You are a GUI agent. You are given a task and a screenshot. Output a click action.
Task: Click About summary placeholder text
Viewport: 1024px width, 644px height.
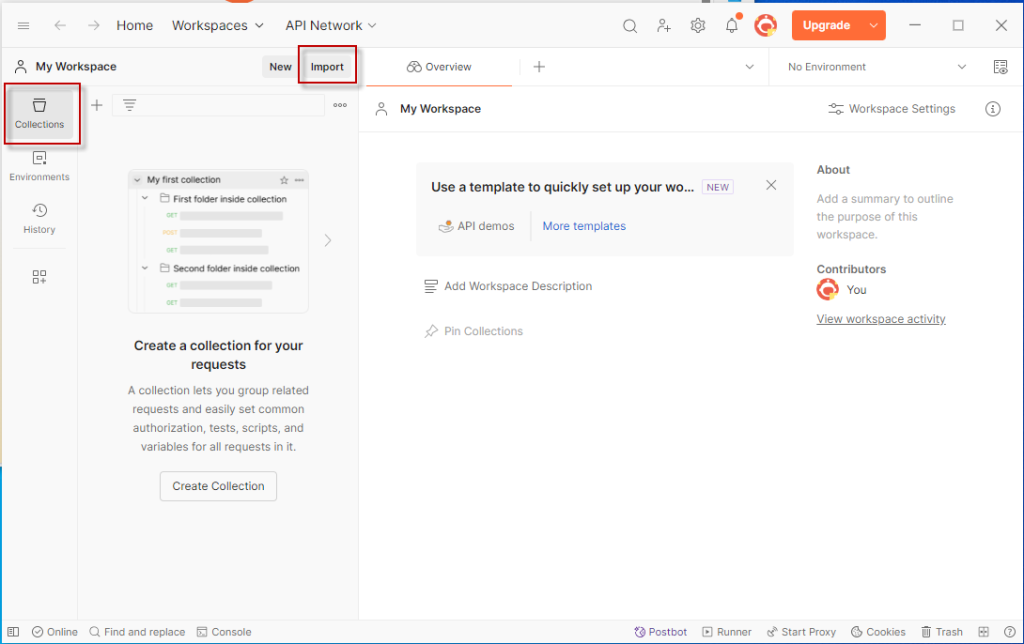click(x=885, y=216)
